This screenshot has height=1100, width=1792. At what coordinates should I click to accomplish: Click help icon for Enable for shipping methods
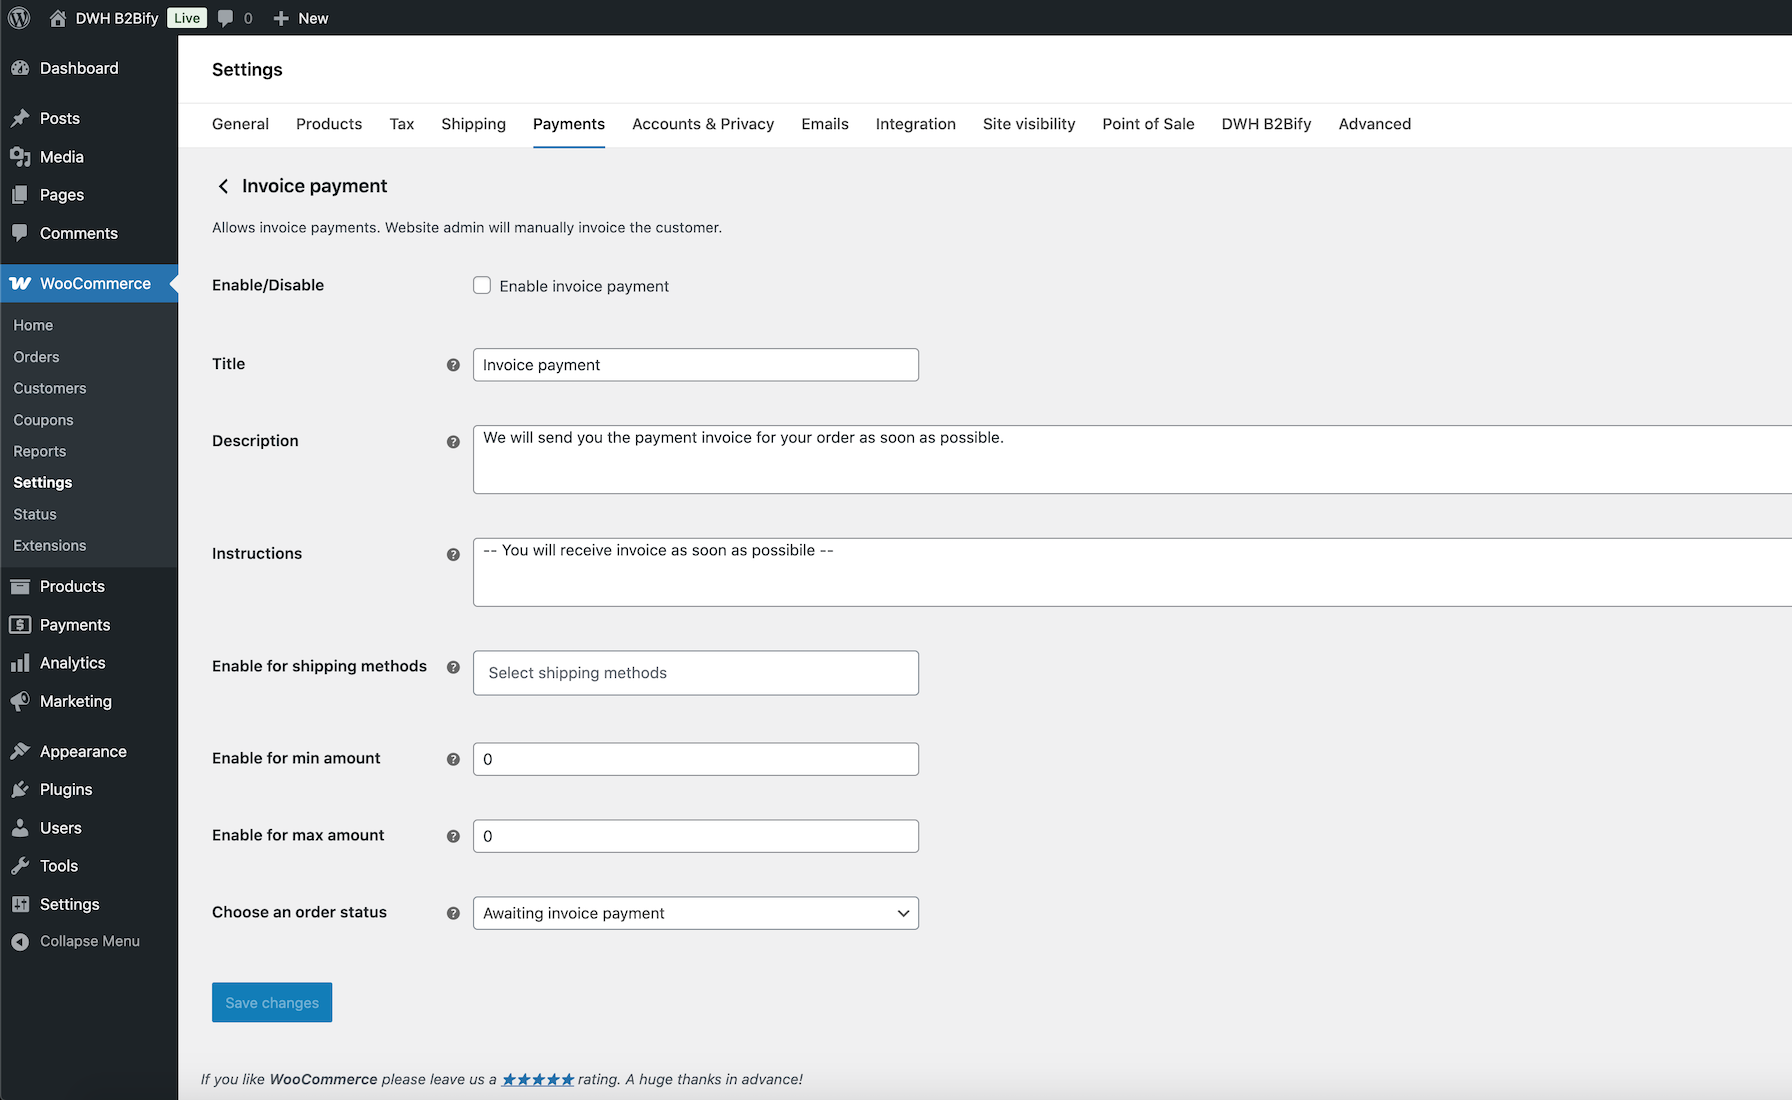pos(453,667)
